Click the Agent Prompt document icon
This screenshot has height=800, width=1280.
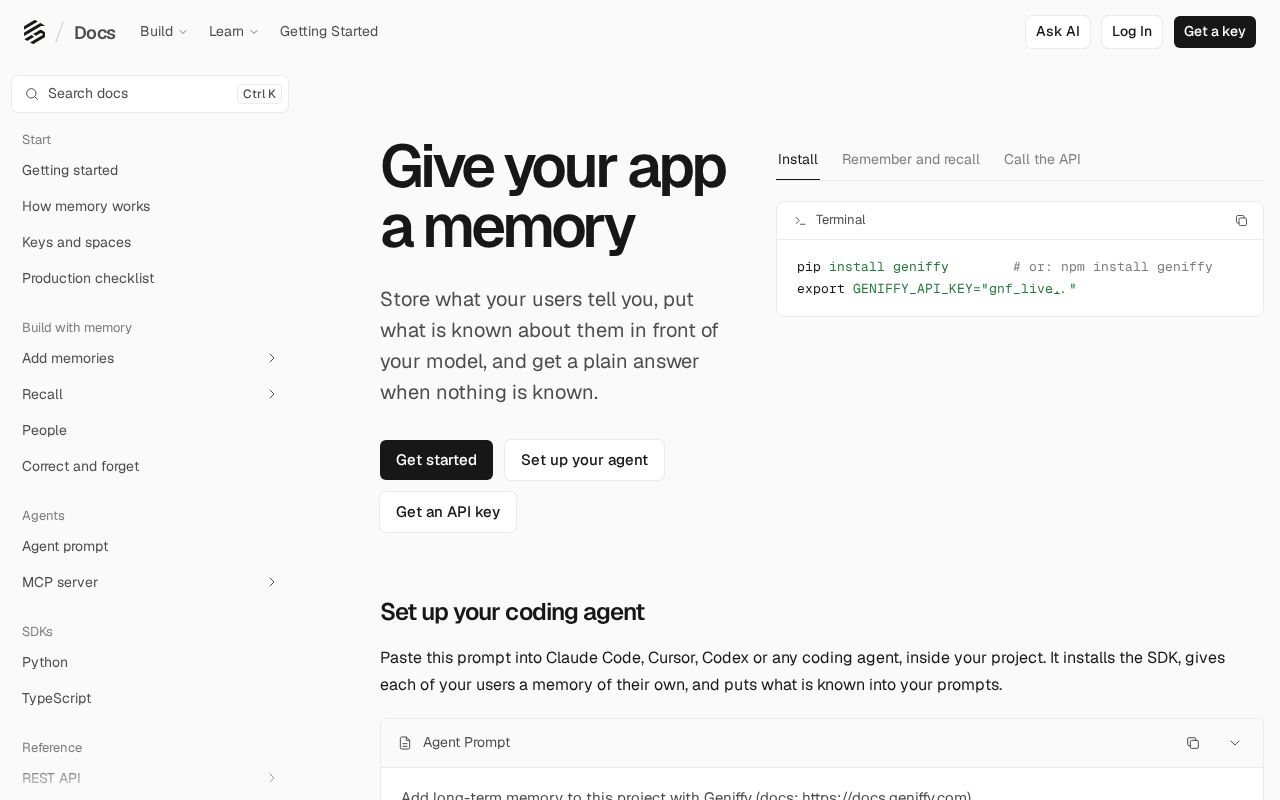point(405,743)
